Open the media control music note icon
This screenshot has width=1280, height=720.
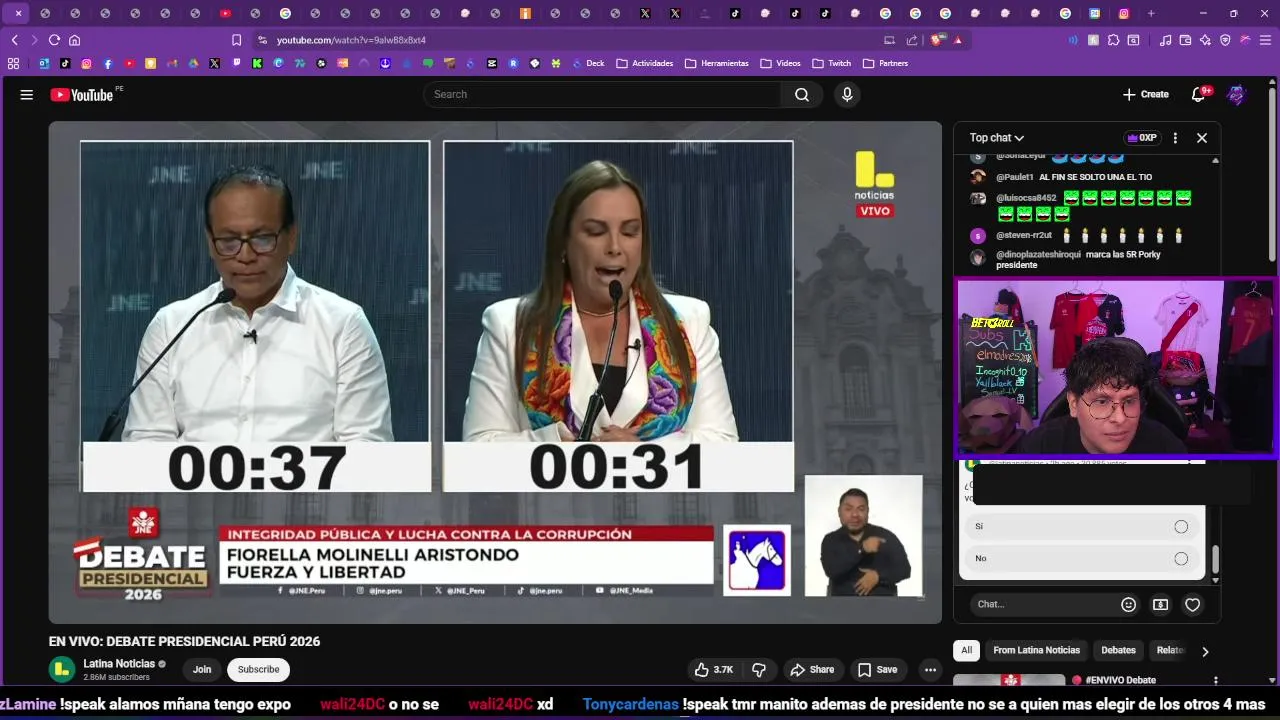[1165, 40]
